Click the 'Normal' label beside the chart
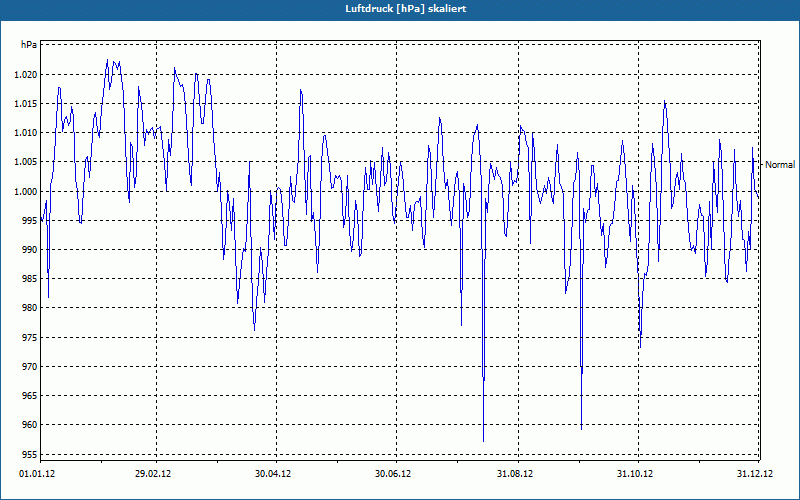Image resolution: width=800 pixels, height=500 pixels. (x=780, y=165)
